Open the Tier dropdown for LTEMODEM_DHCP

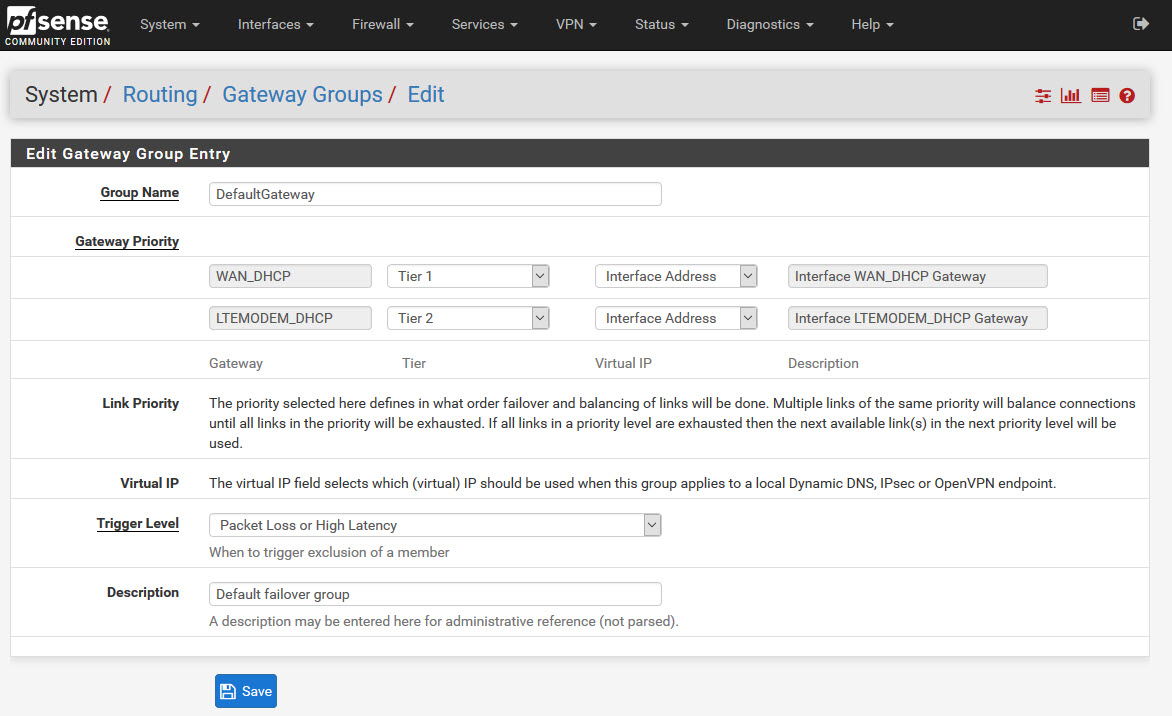[468, 318]
